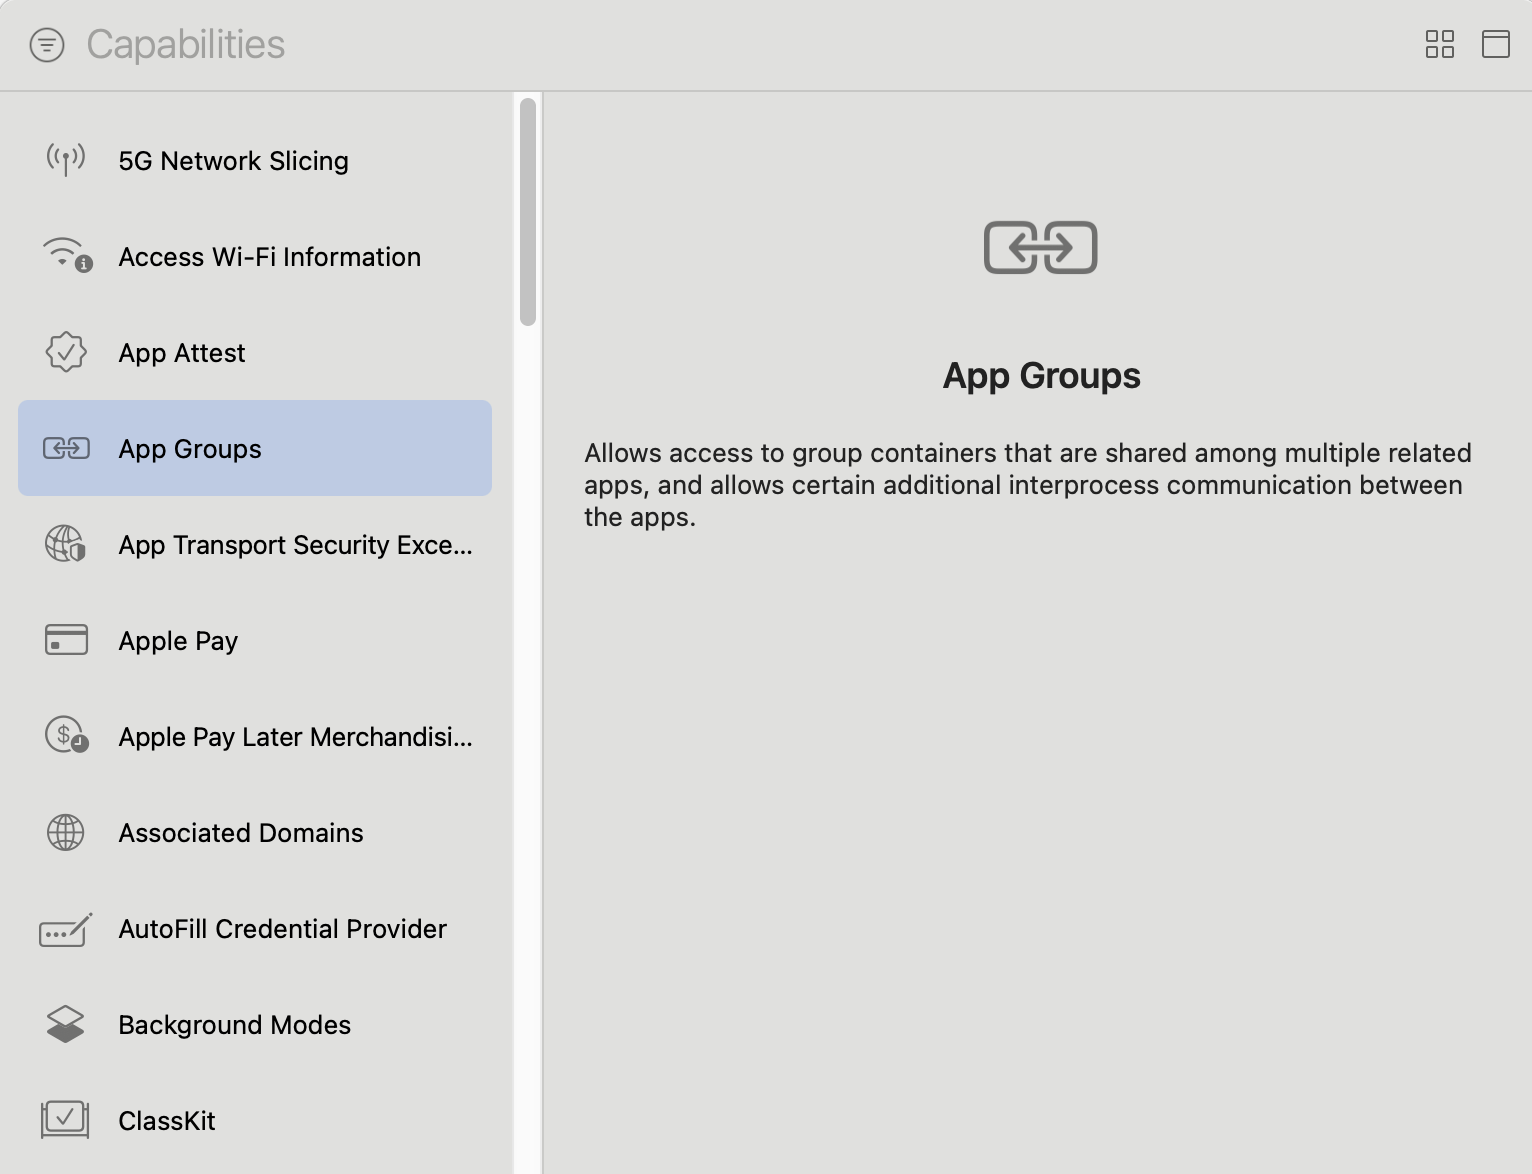Click the ClassKit checkmark icon
Image resolution: width=1532 pixels, height=1174 pixels.
[x=65, y=1120]
